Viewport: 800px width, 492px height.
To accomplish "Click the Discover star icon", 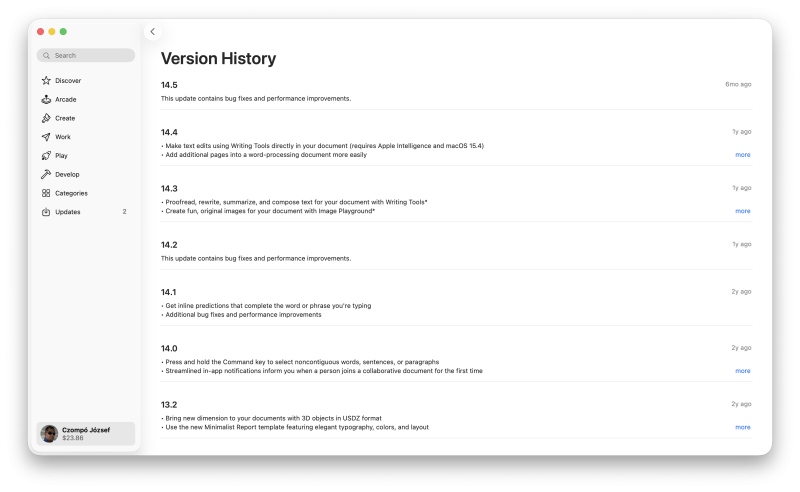I will tap(46, 81).
